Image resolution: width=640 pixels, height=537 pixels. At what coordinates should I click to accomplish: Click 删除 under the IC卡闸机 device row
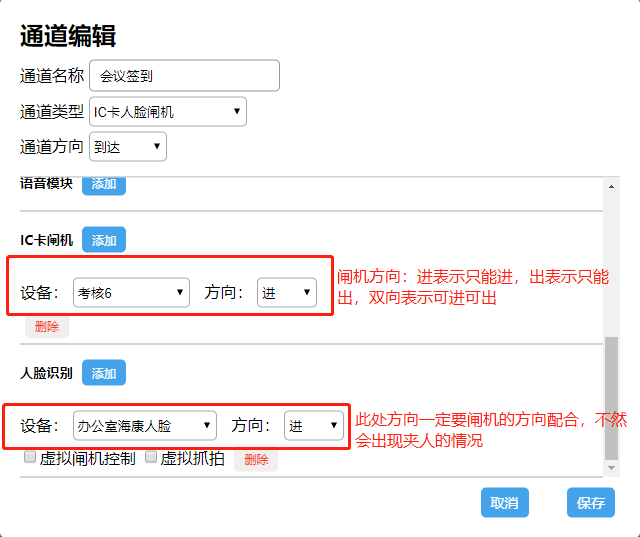46,326
